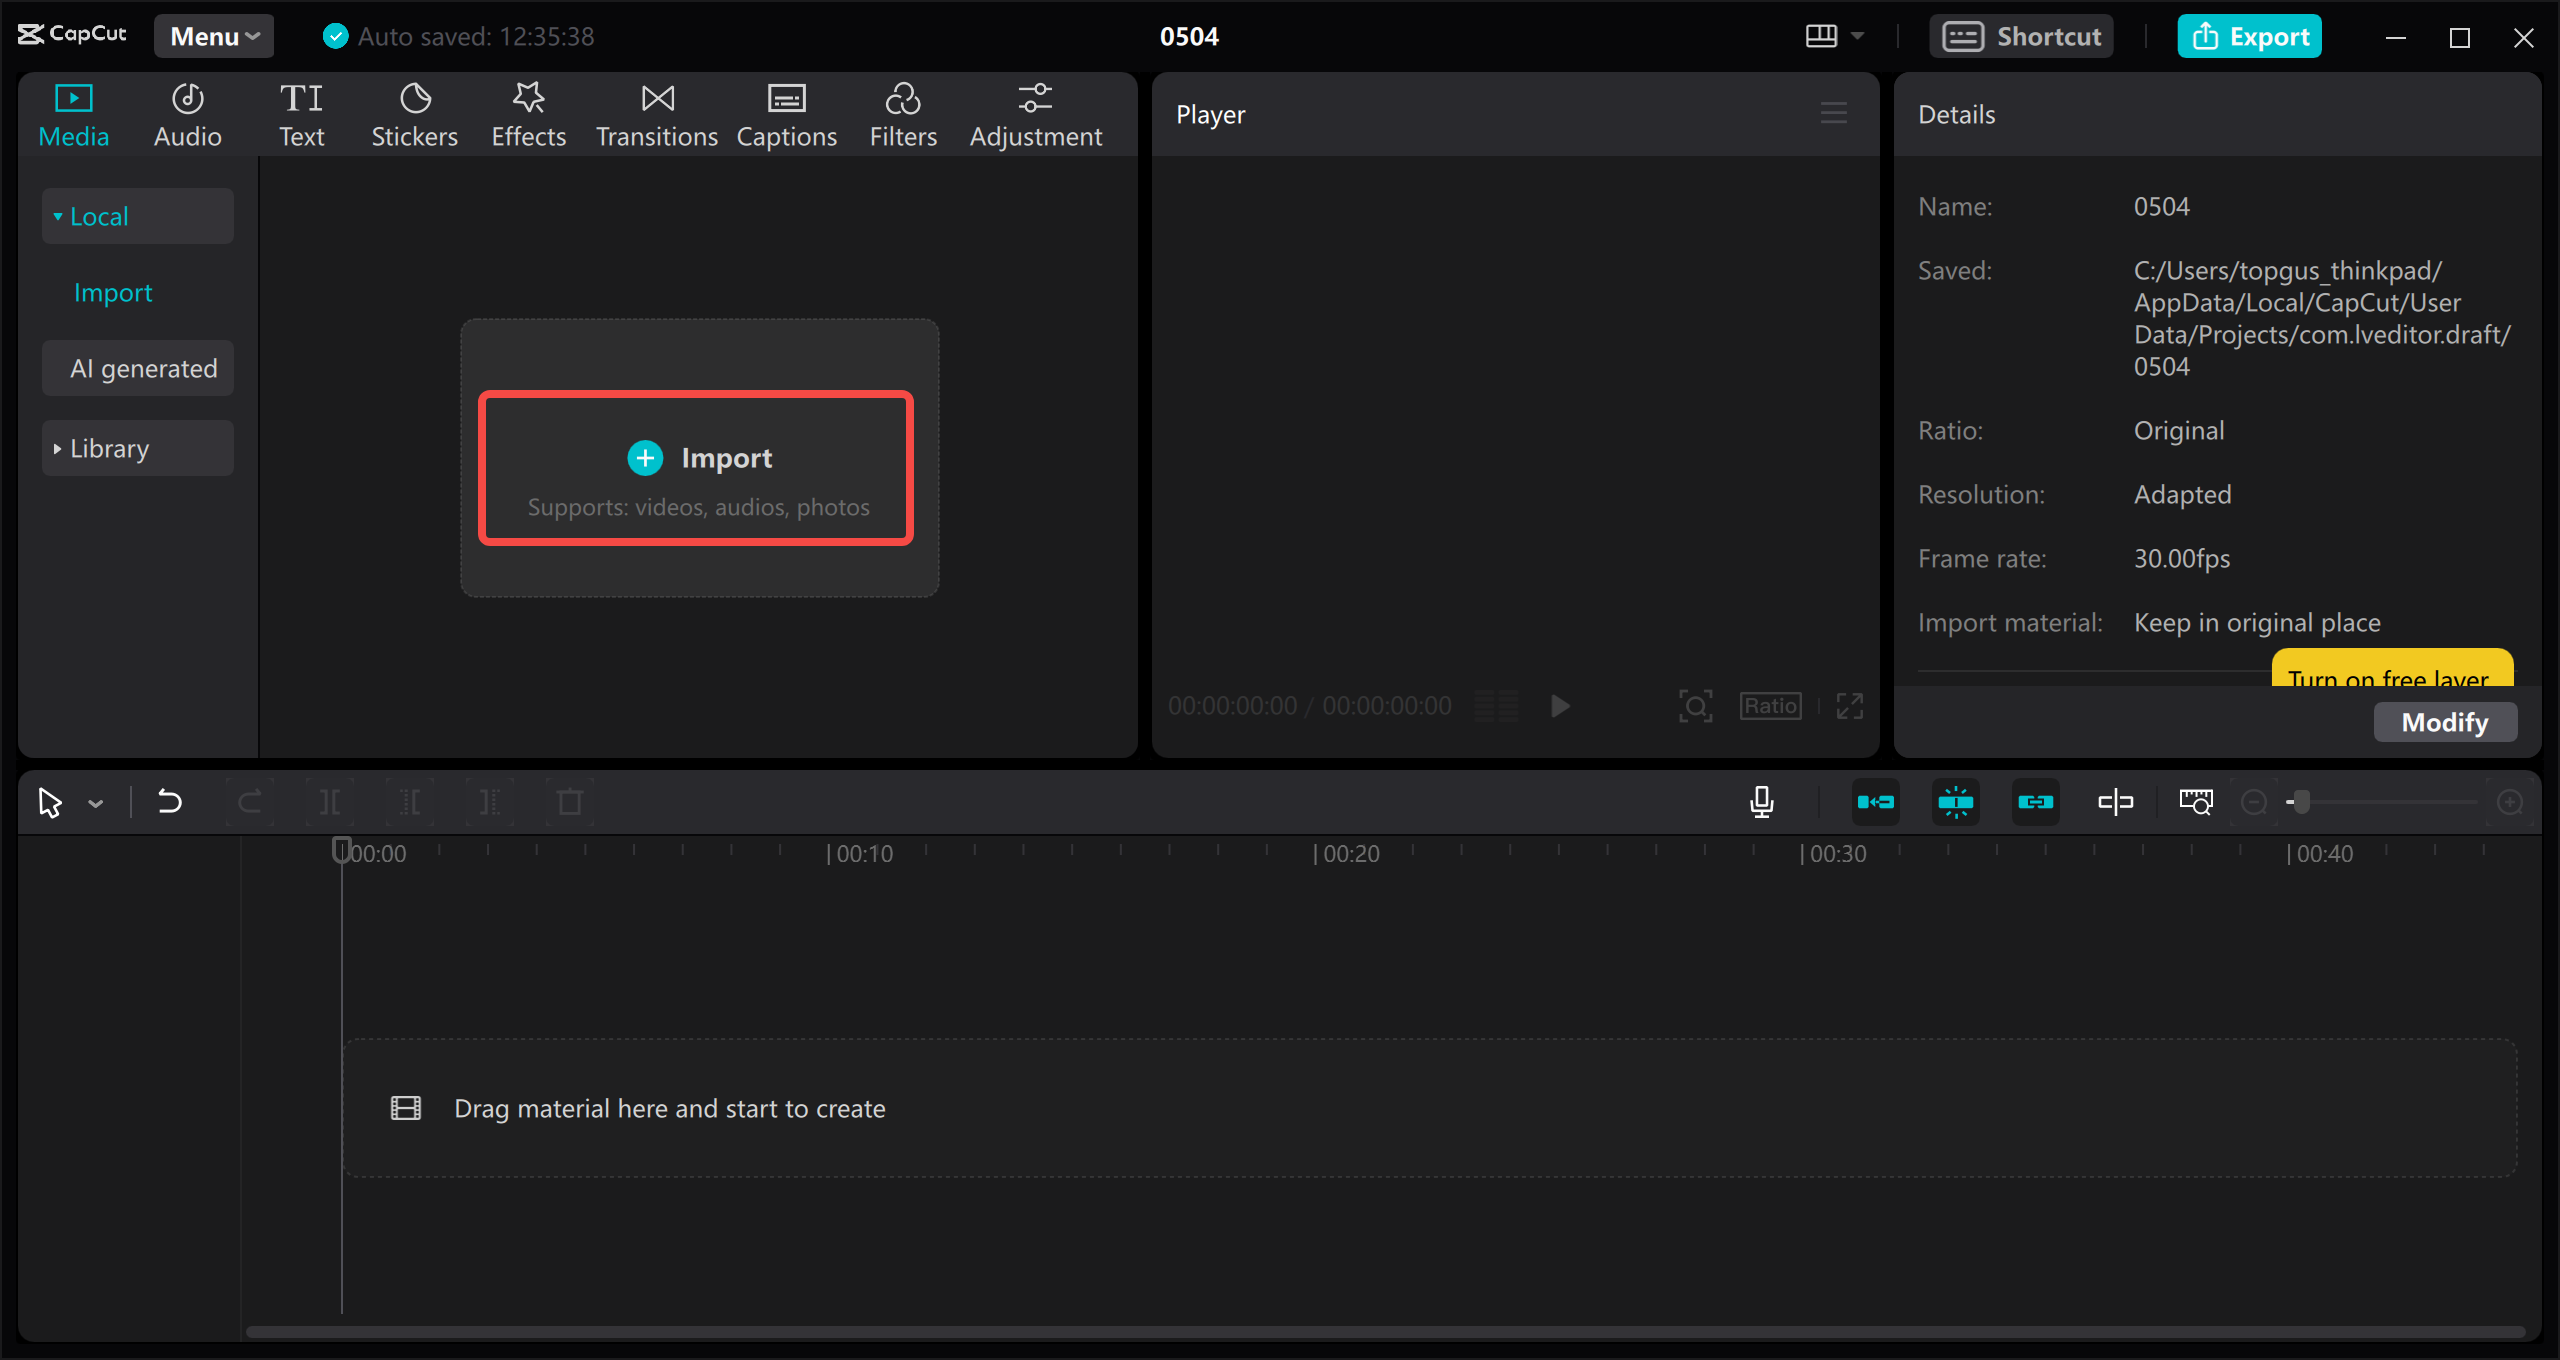Adjust the timeline zoom slider
The height and width of the screenshot is (1360, 2560).
point(2300,801)
